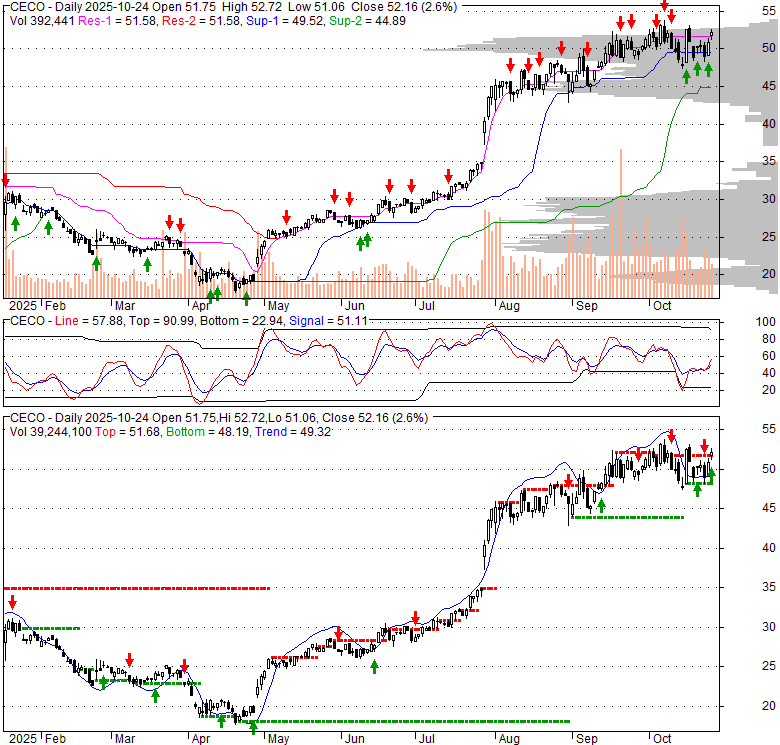Click the 100 label on oscillator scale
This screenshot has width=780, height=745.
(x=766, y=322)
